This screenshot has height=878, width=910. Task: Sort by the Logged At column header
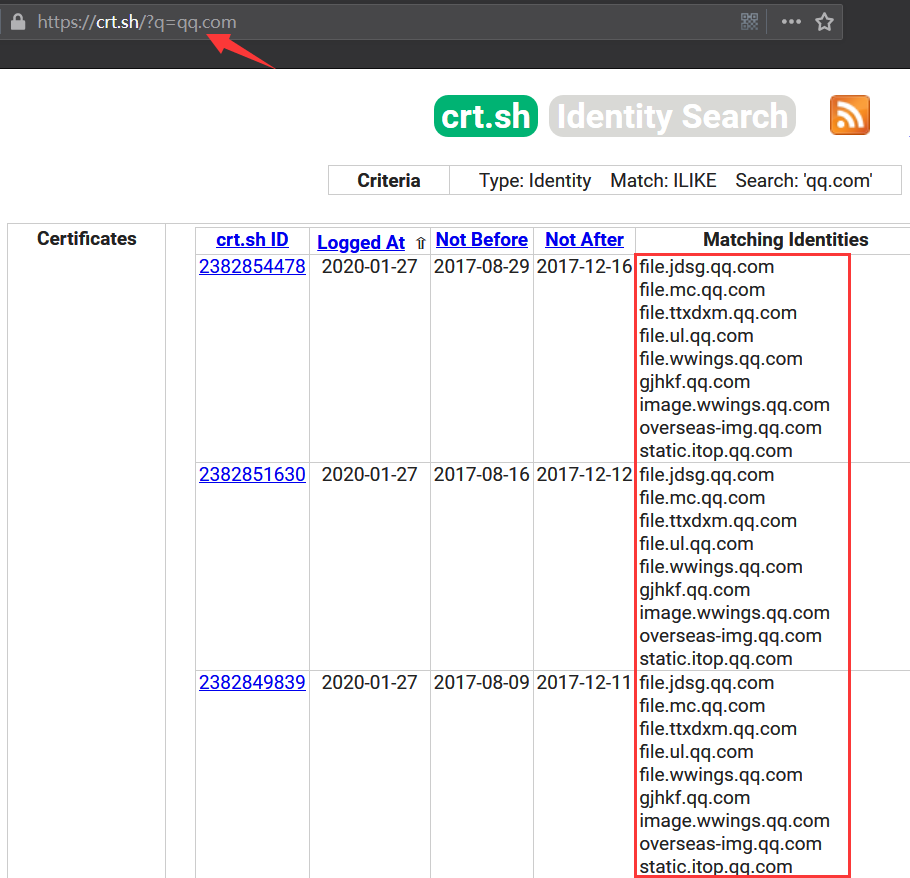(360, 242)
